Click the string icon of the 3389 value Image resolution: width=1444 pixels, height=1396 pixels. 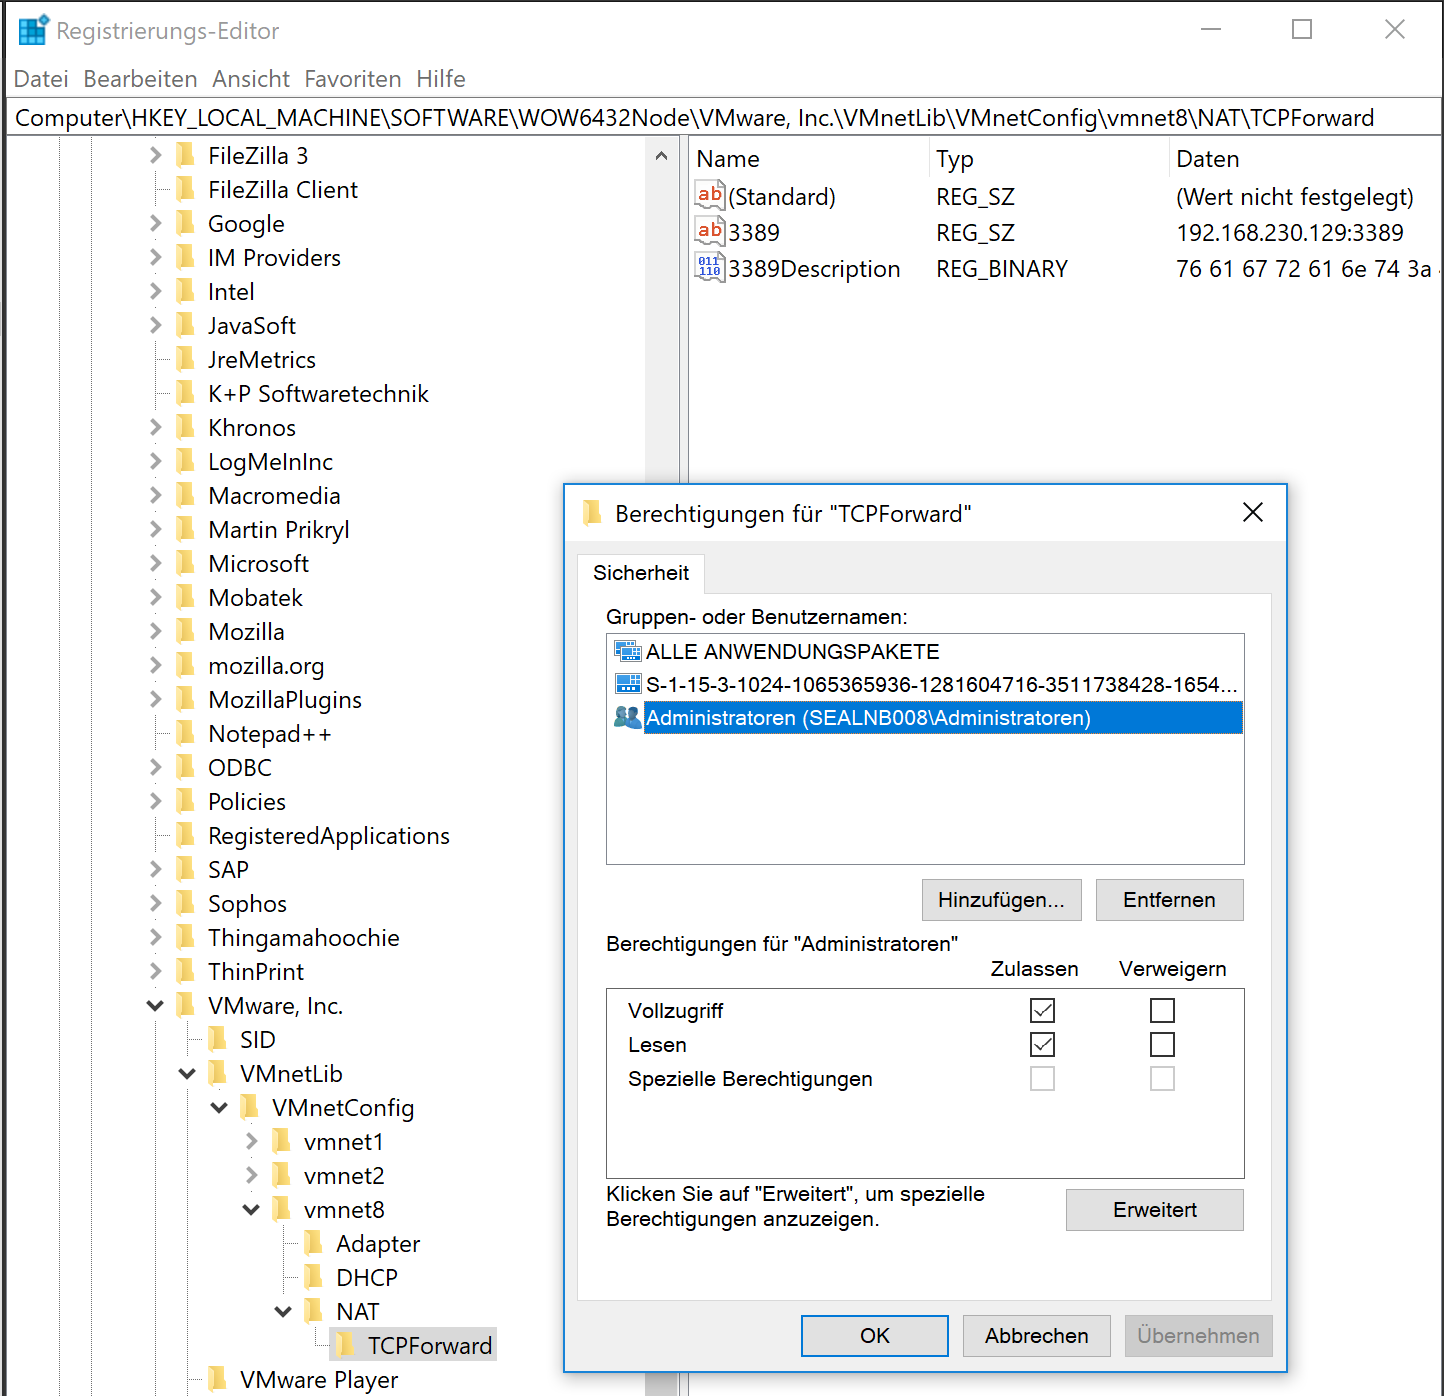[x=710, y=231]
